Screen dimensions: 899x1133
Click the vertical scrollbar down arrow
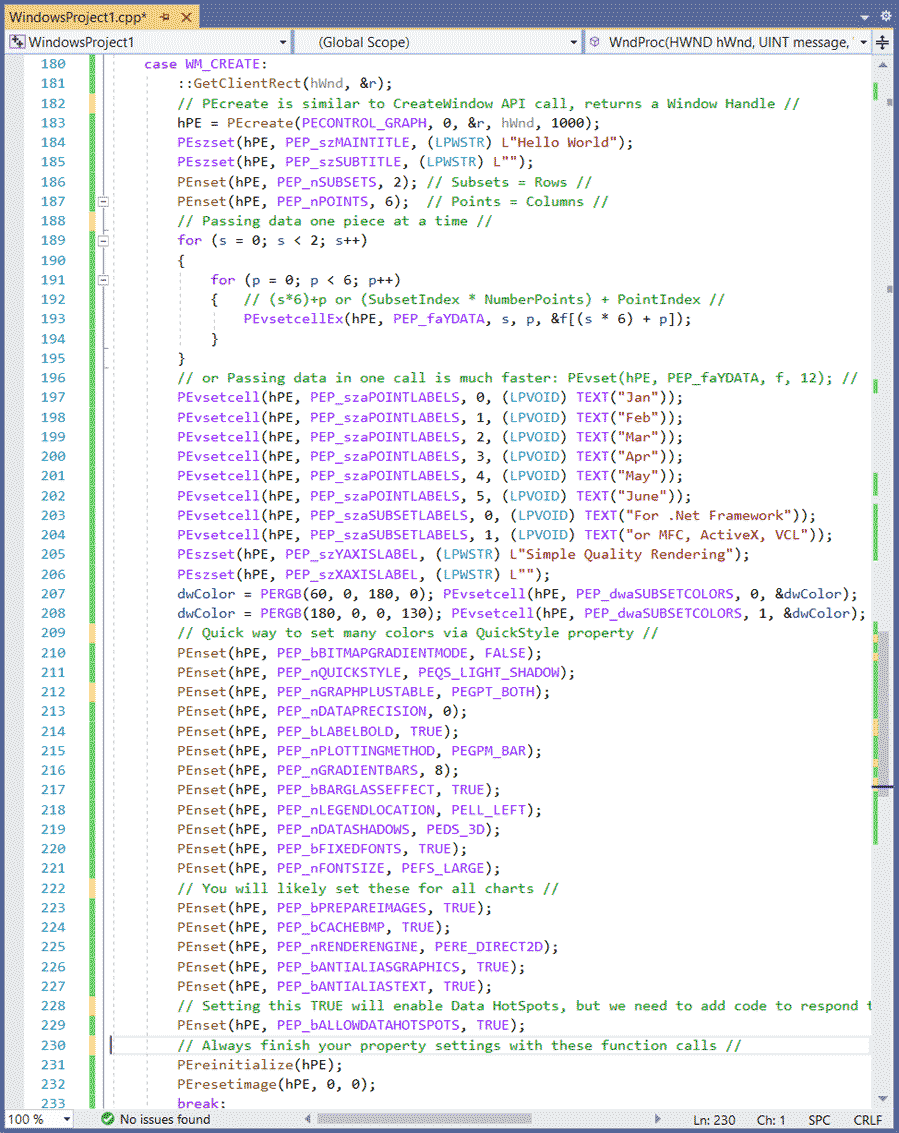pos(884,1100)
